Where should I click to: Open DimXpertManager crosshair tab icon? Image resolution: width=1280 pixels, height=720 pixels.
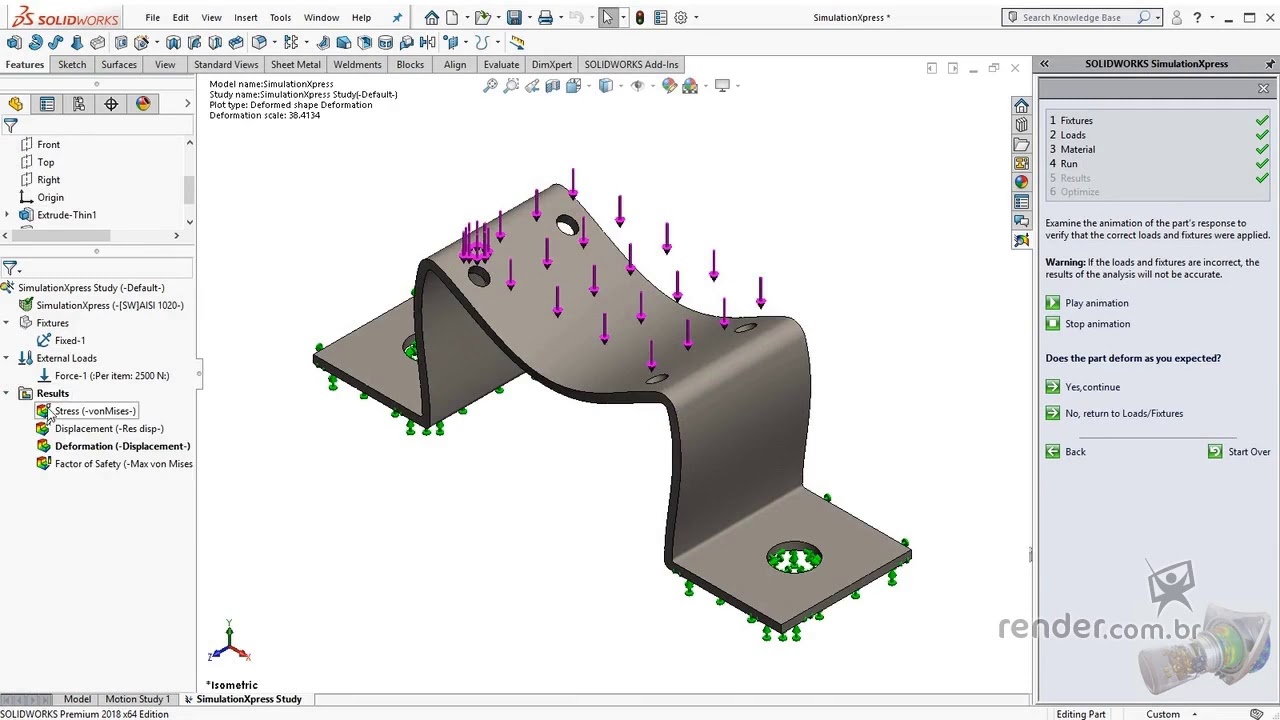111,104
